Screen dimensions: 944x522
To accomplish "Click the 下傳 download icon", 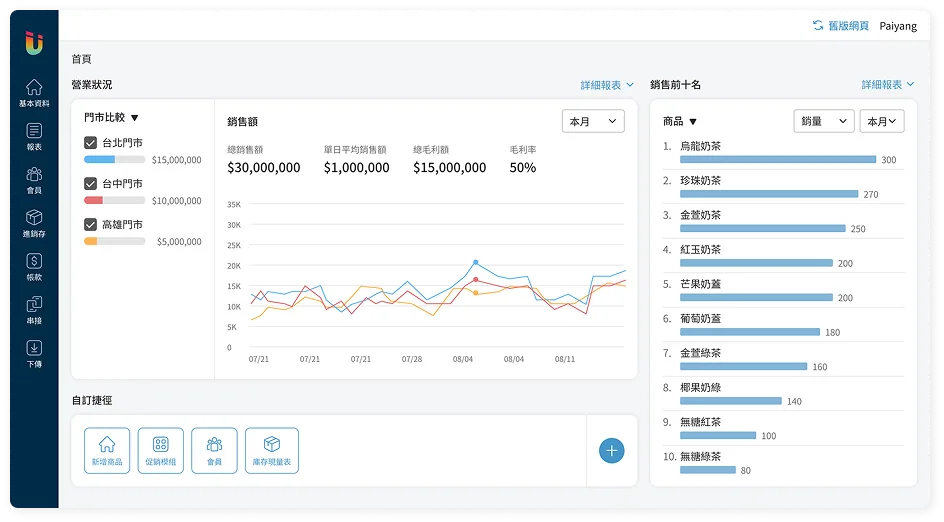I will [34, 354].
